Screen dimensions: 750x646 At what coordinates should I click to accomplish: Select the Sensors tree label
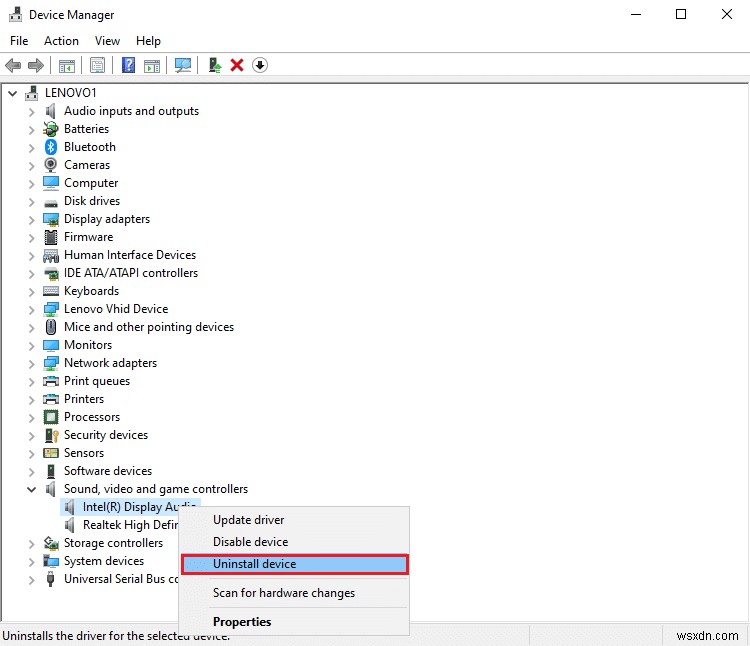84,453
